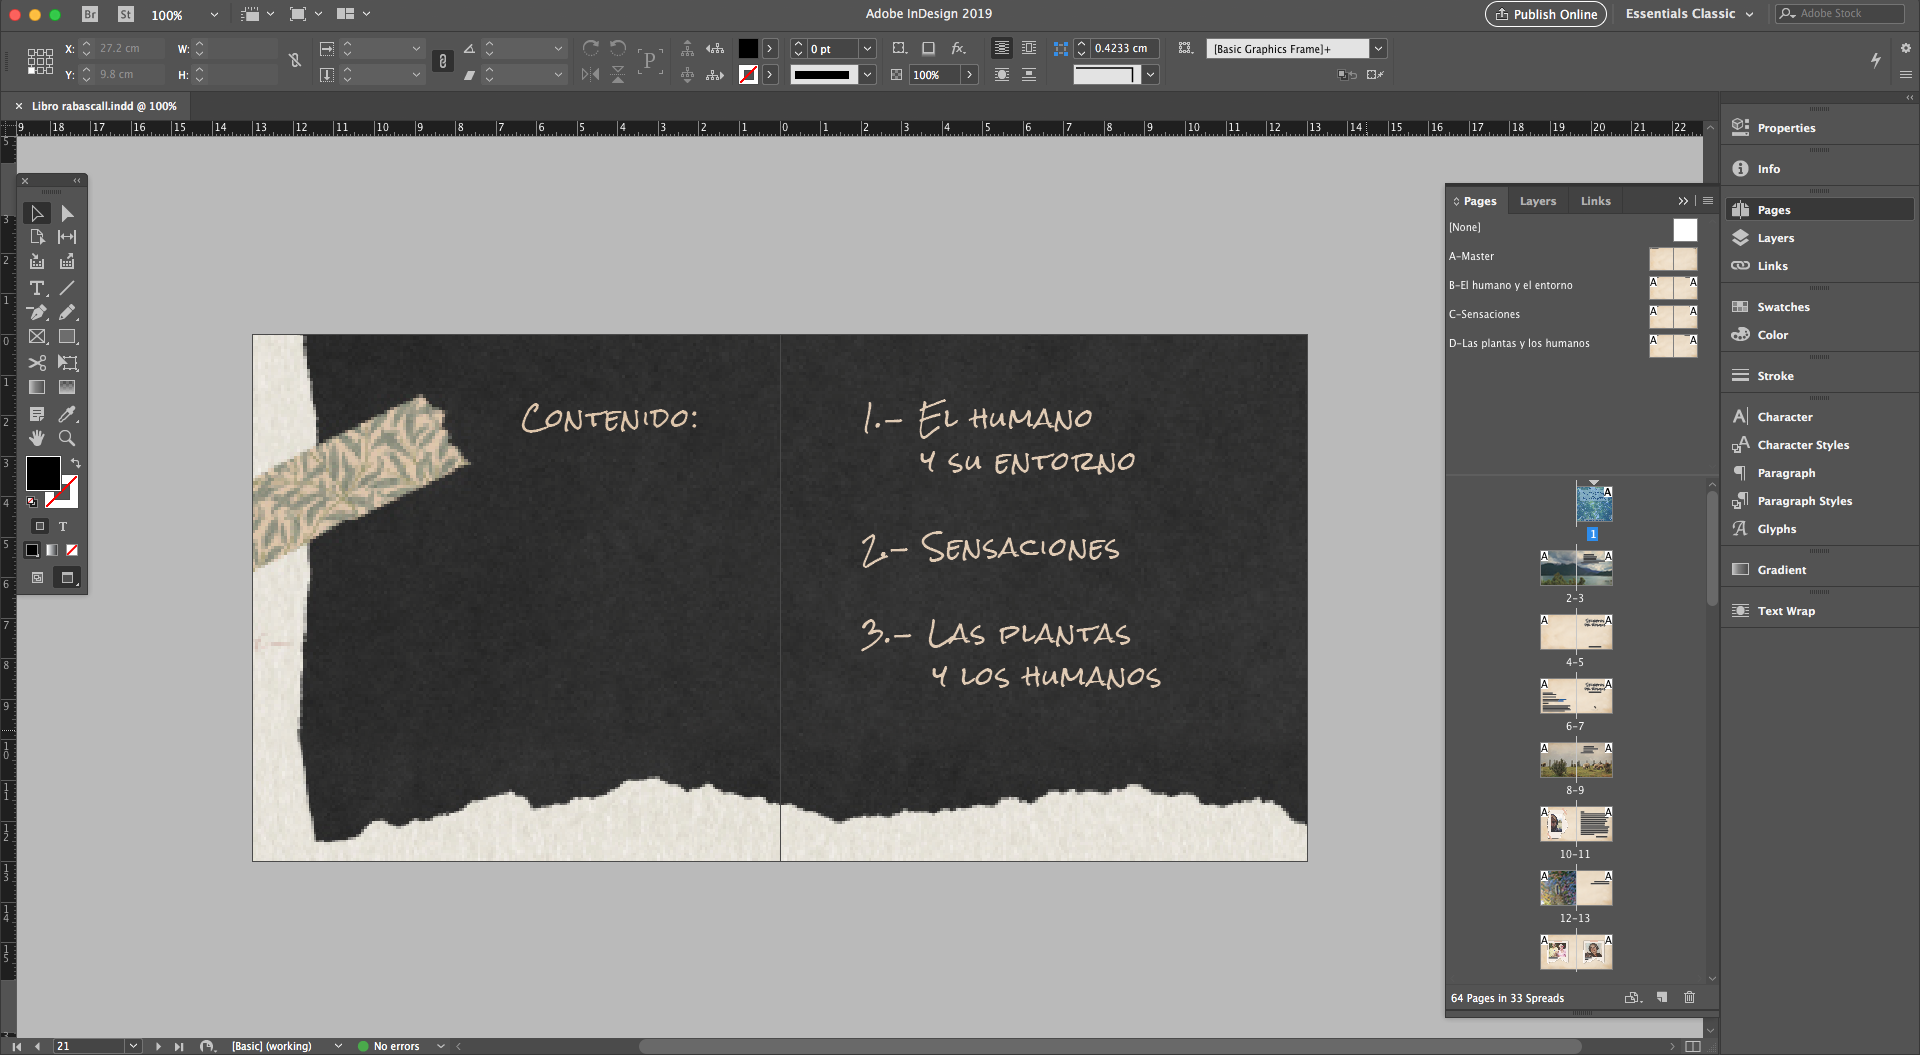
Task: Apply None to the selected object
Action: tap(72, 550)
